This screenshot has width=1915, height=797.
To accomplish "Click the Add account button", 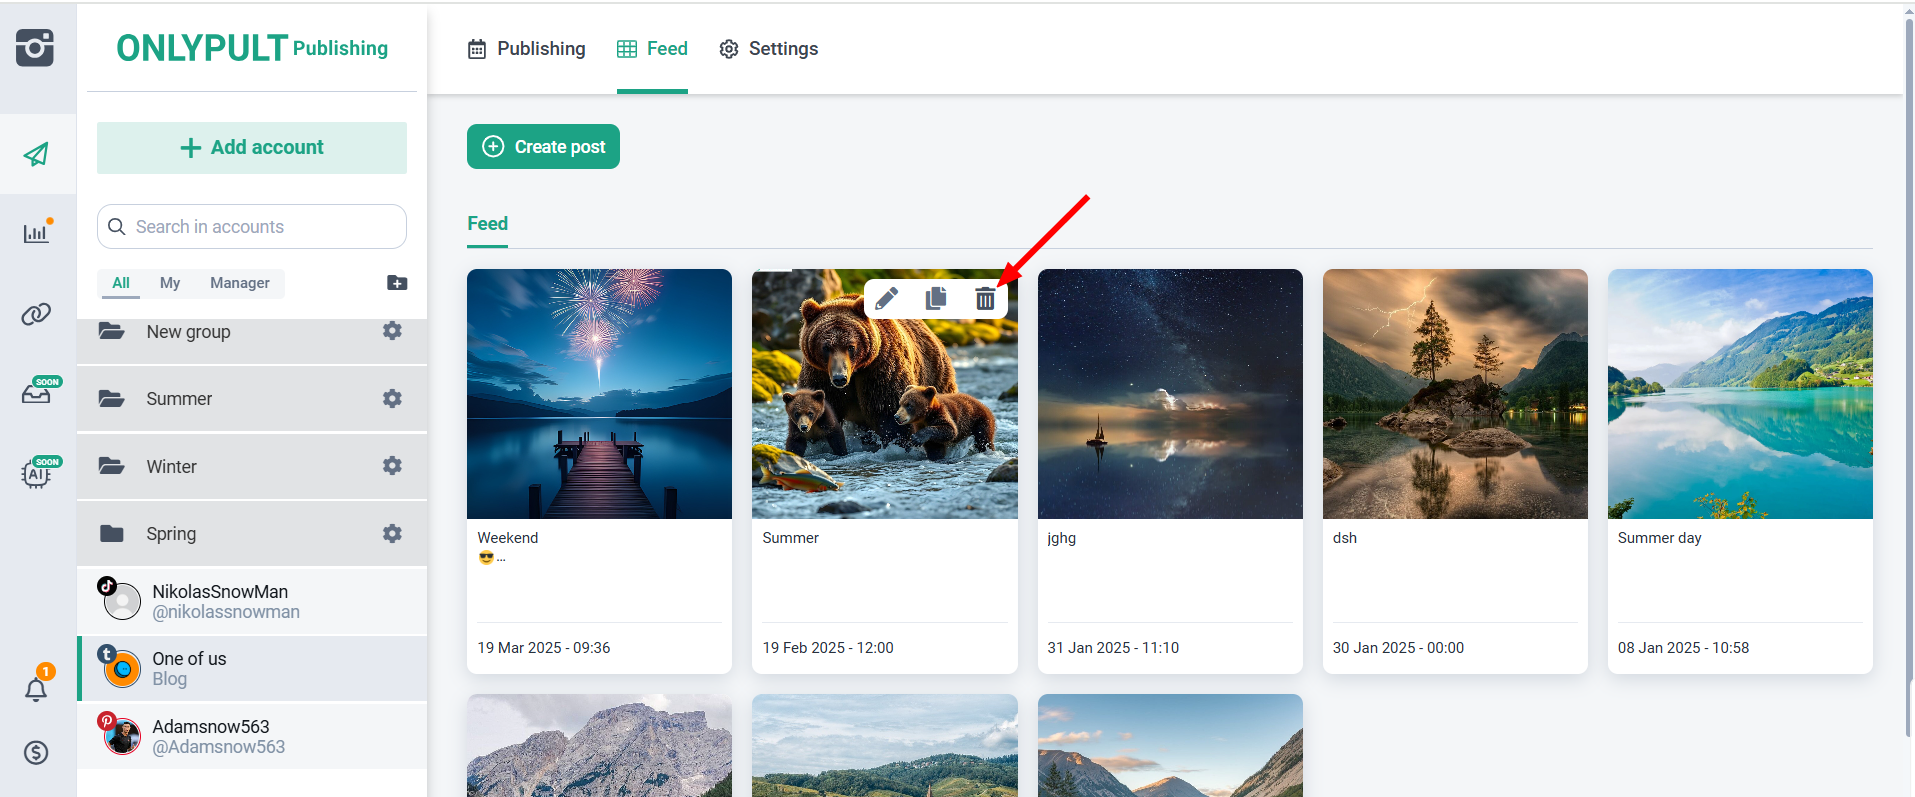I will coord(252,148).
